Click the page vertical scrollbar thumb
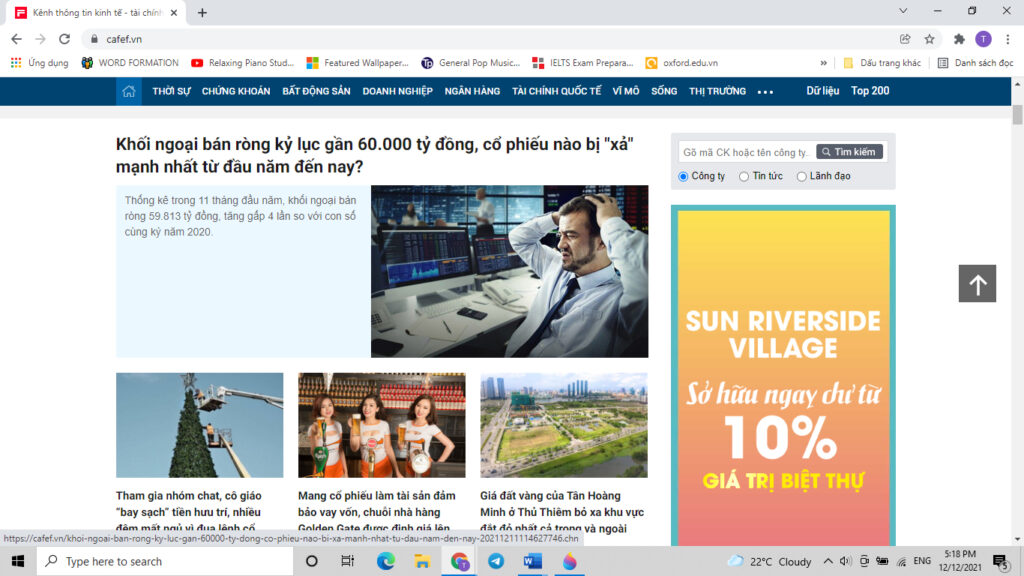1024x576 pixels. coord(1017,114)
